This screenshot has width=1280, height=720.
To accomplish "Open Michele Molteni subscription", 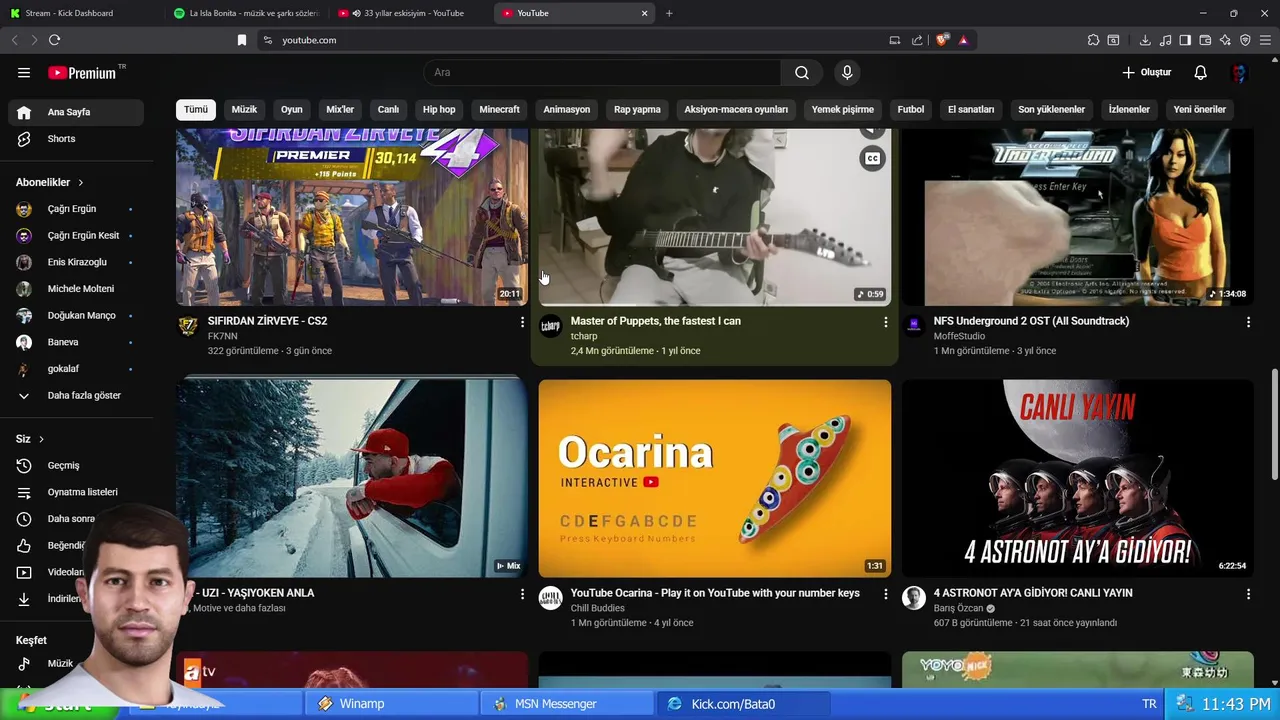I will (x=76, y=288).
